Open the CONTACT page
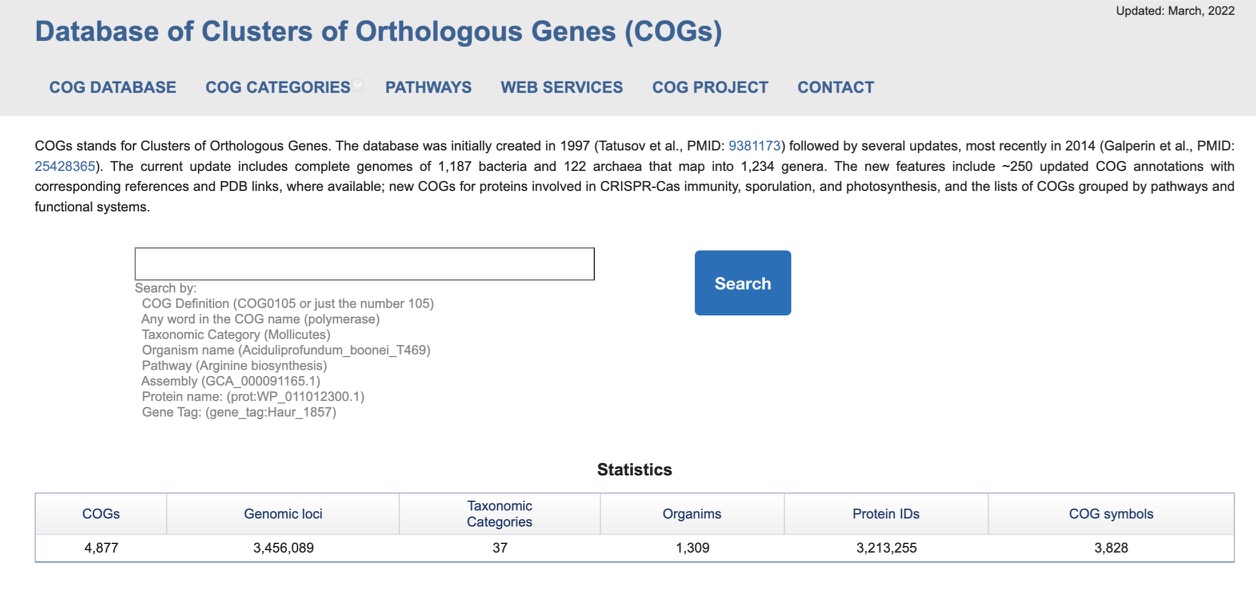The image size is (1256, 613). [836, 87]
